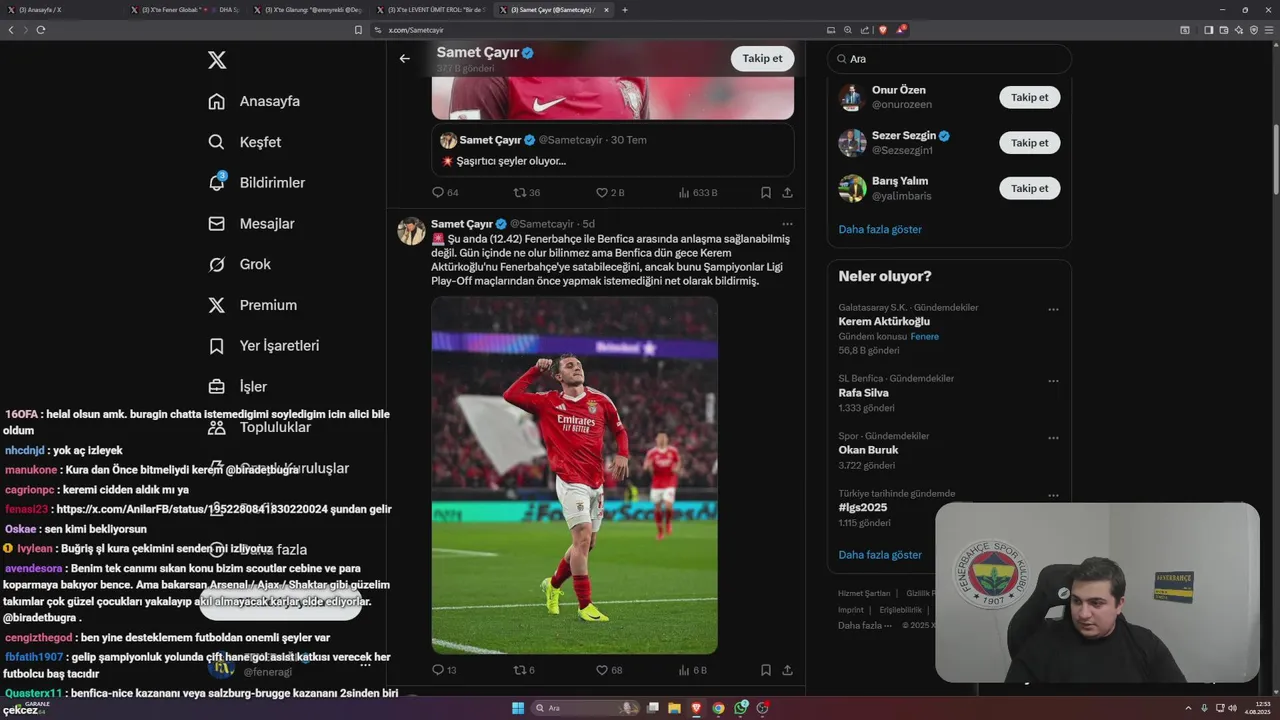The image size is (1280, 720).
Task: Follow Samet Çayır with Takip et button
Action: coord(762,58)
